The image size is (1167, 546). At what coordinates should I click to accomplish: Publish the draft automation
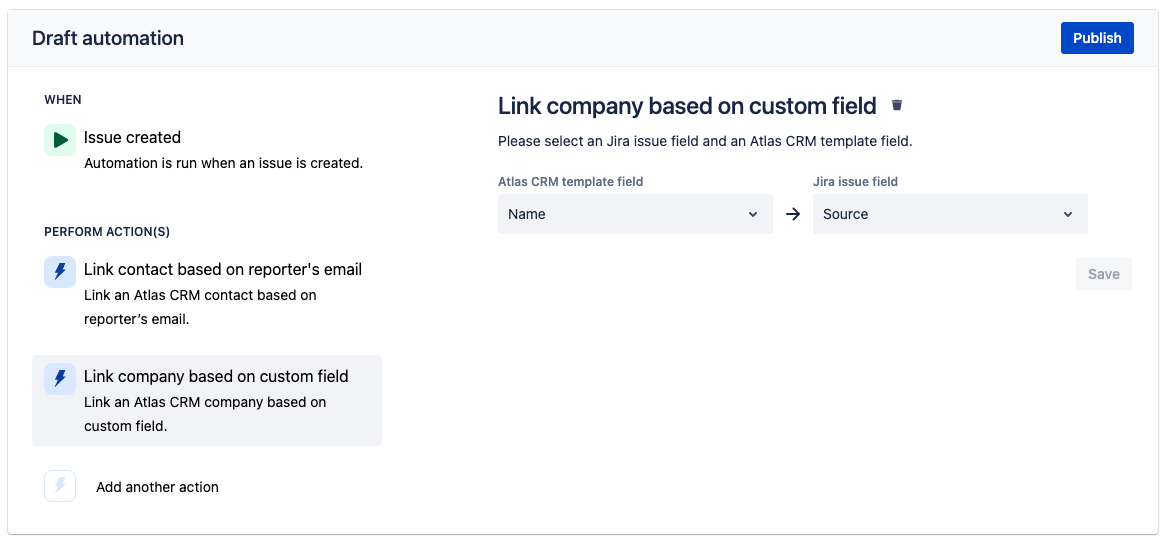pos(1097,38)
